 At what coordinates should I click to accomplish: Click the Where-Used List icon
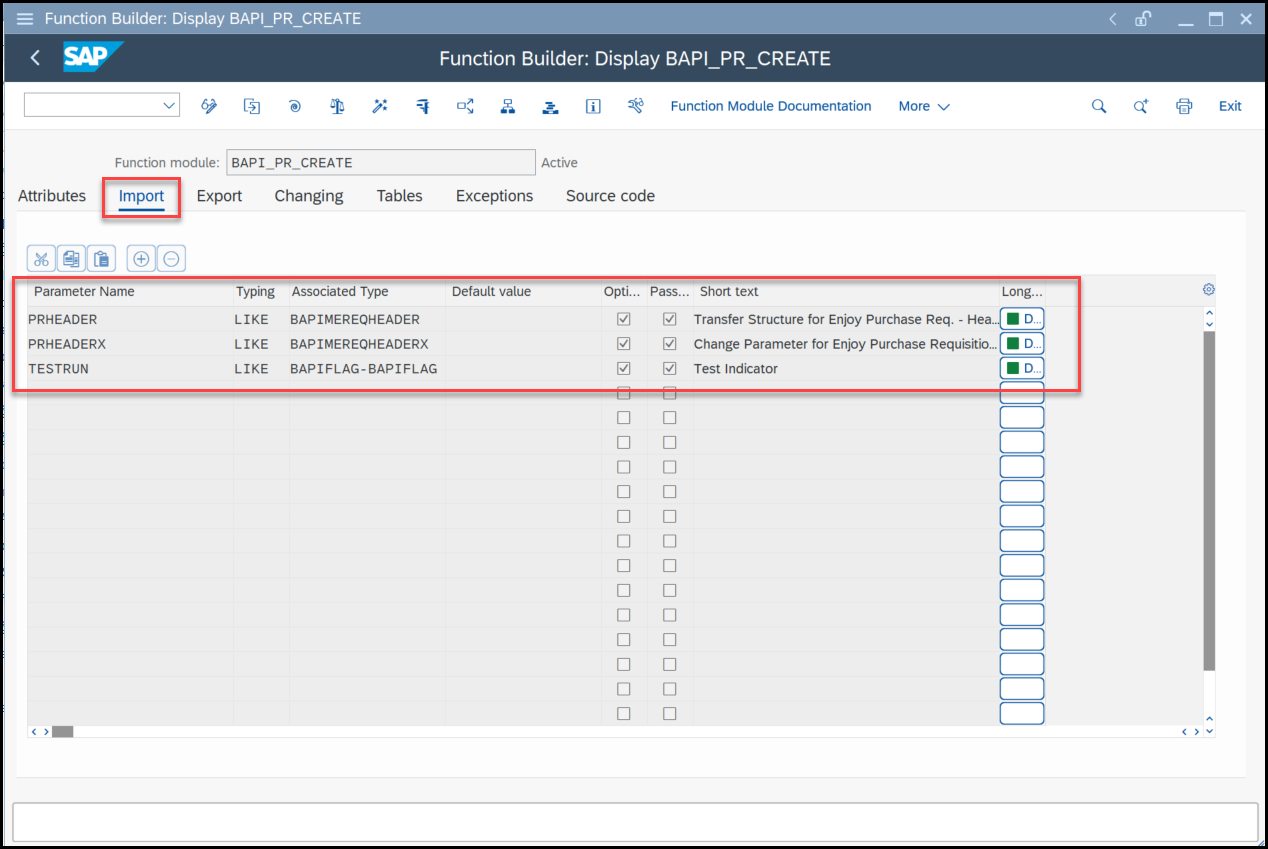(465, 106)
